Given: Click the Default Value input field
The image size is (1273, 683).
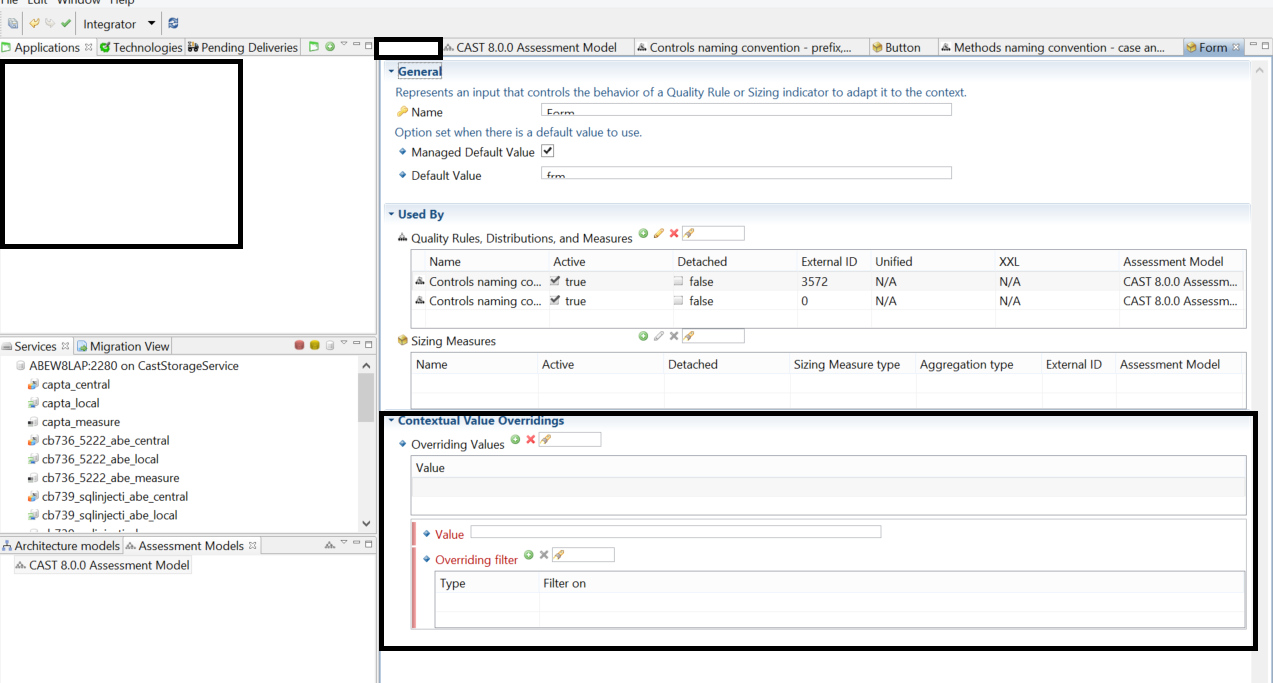Looking at the screenshot, I should coord(746,173).
